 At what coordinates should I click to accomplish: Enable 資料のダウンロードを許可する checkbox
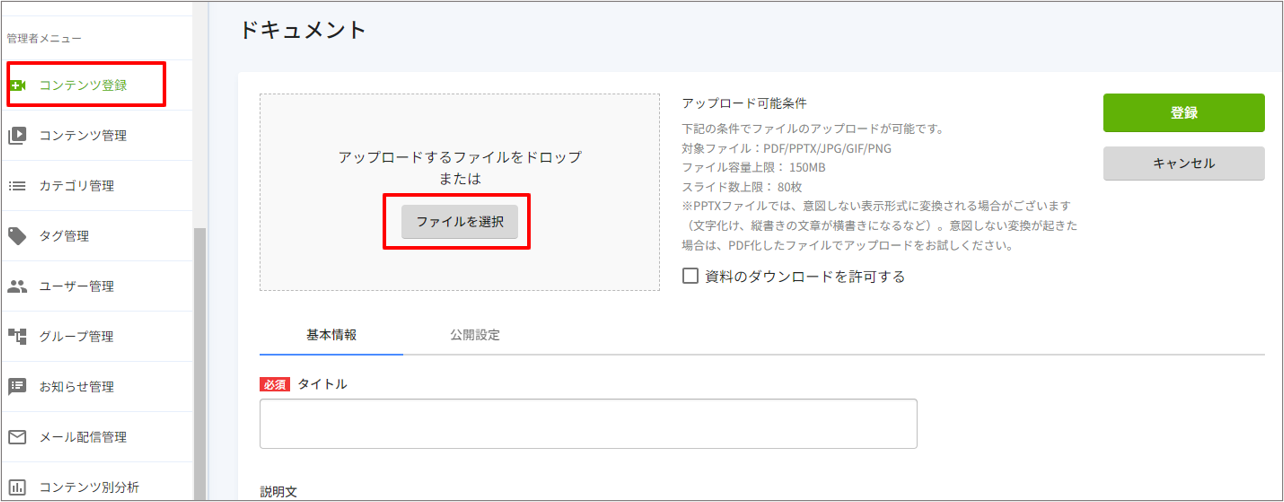click(690, 276)
